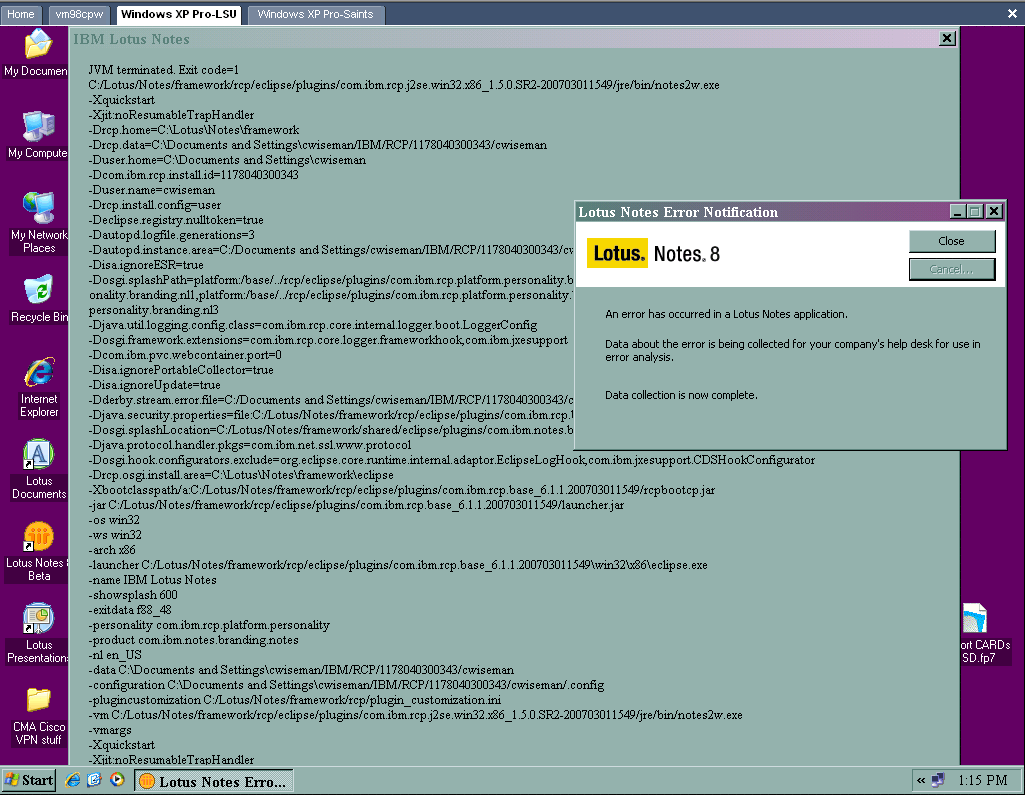Click the '-os win32' line
Viewport: 1025px width, 795px height.
pos(115,520)
